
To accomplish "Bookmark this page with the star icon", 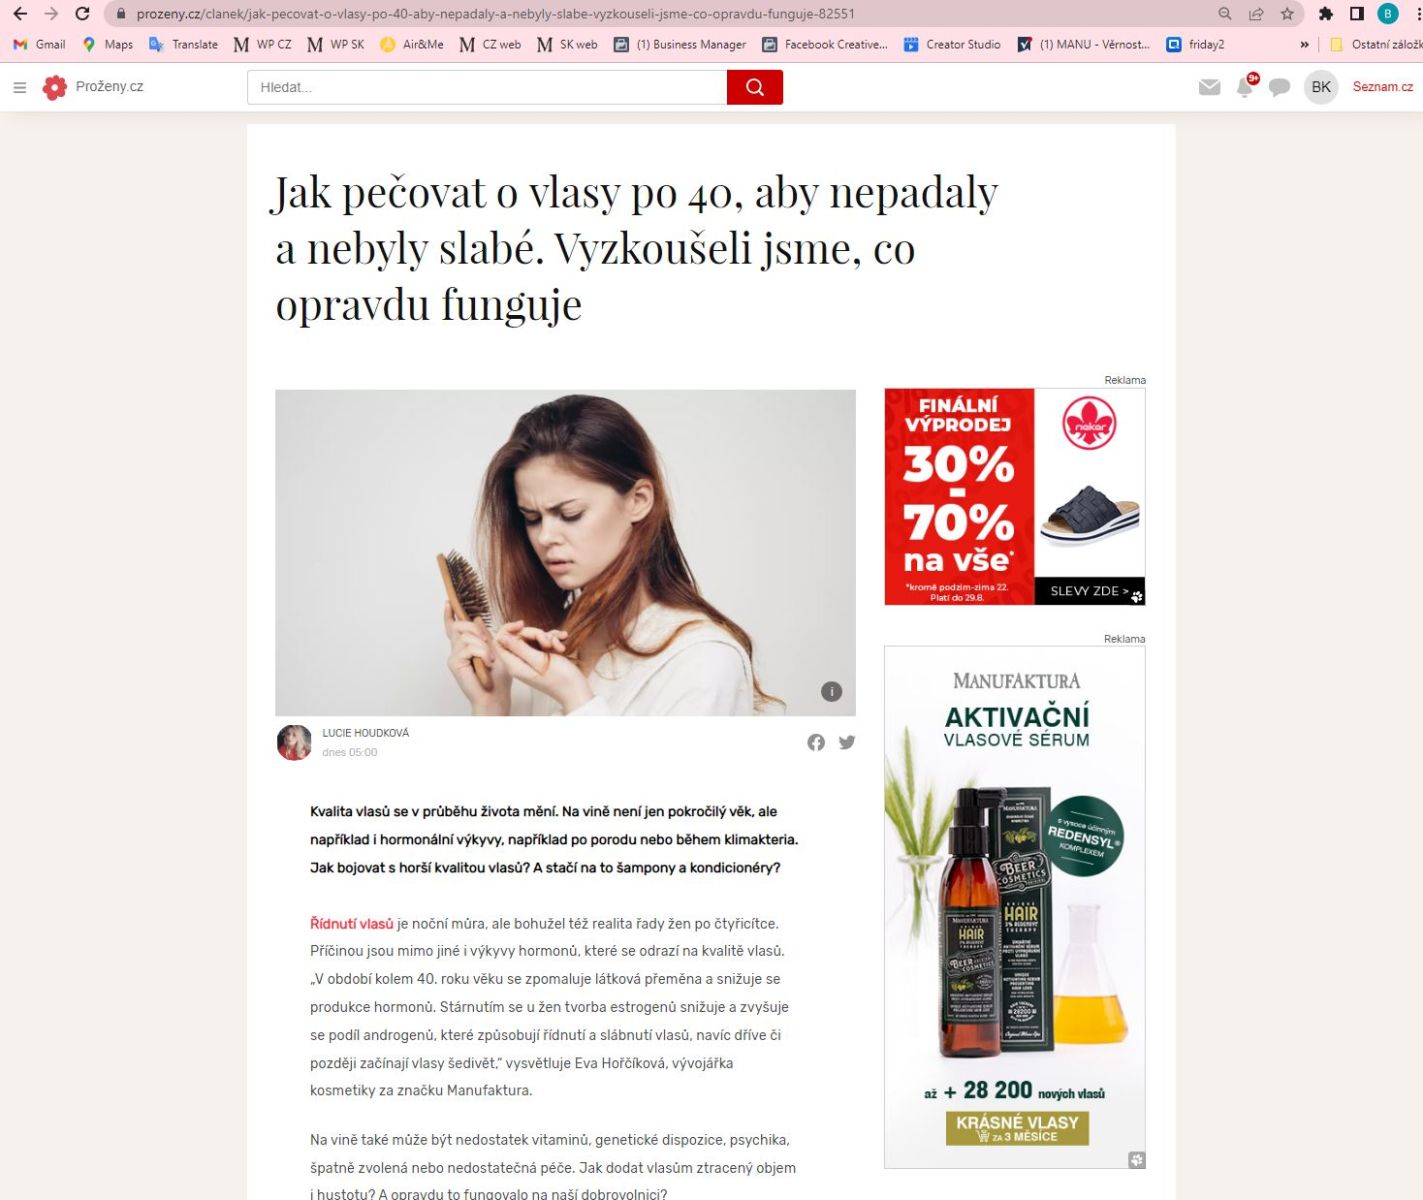I will click(1287, 14).
